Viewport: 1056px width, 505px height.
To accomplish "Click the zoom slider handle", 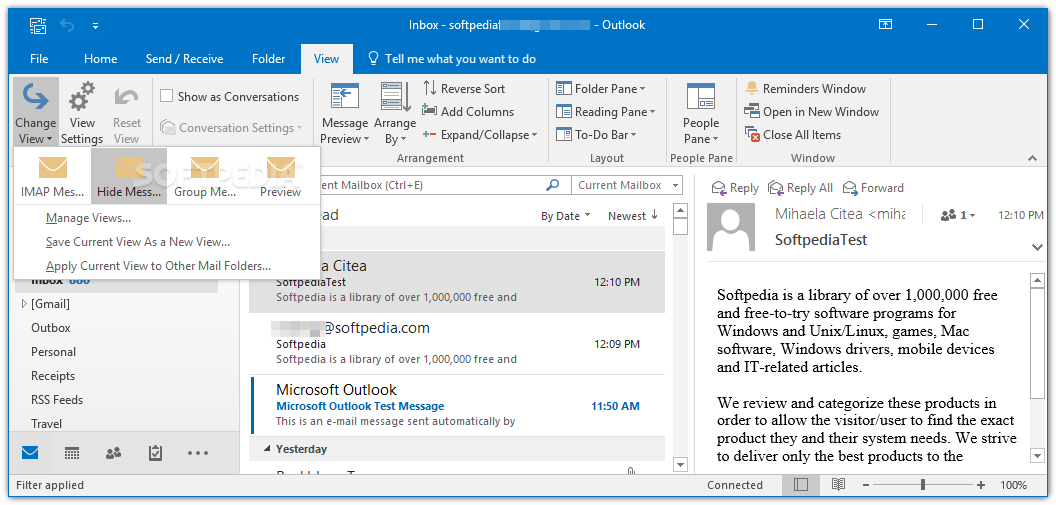I will tap(923, 485).
